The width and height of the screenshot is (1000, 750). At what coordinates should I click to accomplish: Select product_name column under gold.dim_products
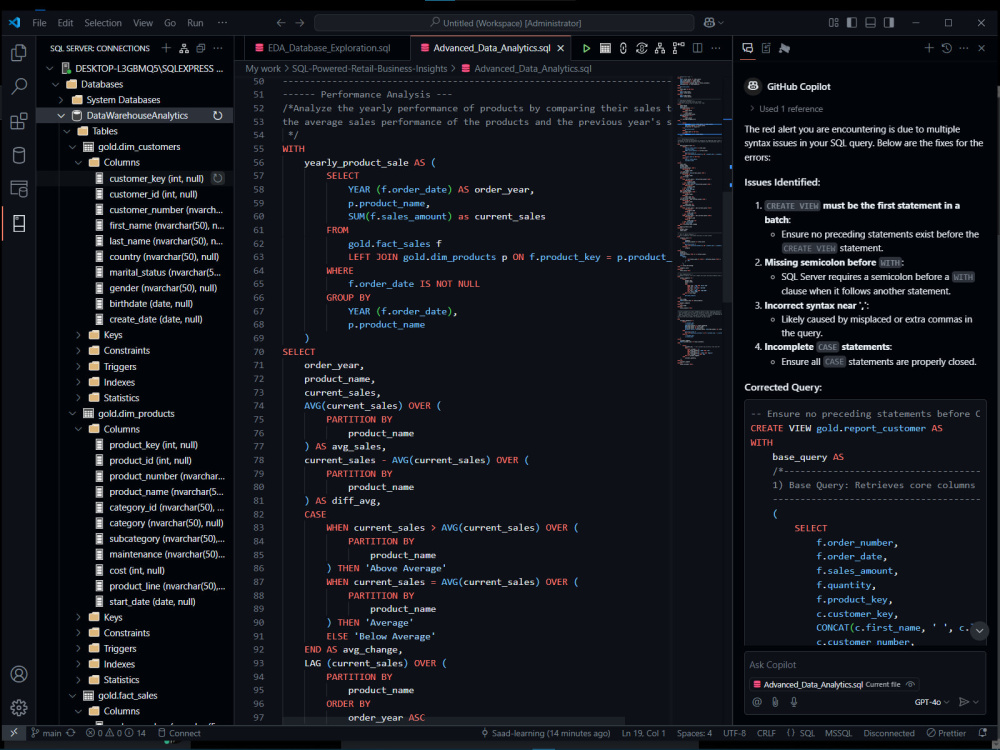click(x=166, y=492)
